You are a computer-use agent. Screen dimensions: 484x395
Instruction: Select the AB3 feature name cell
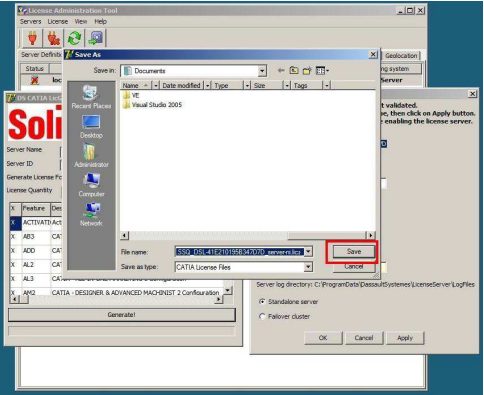36,236
